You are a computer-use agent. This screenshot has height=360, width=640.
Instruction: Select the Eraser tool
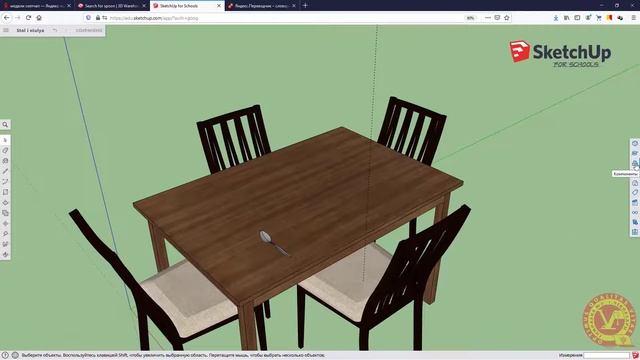(5, 151)
